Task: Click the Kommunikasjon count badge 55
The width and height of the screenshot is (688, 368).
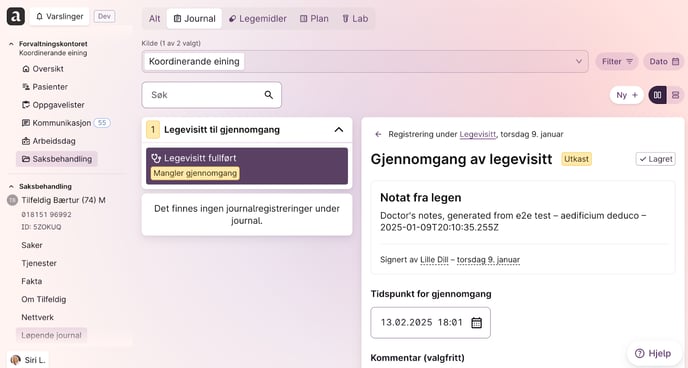Action: [x=102, y=123]
